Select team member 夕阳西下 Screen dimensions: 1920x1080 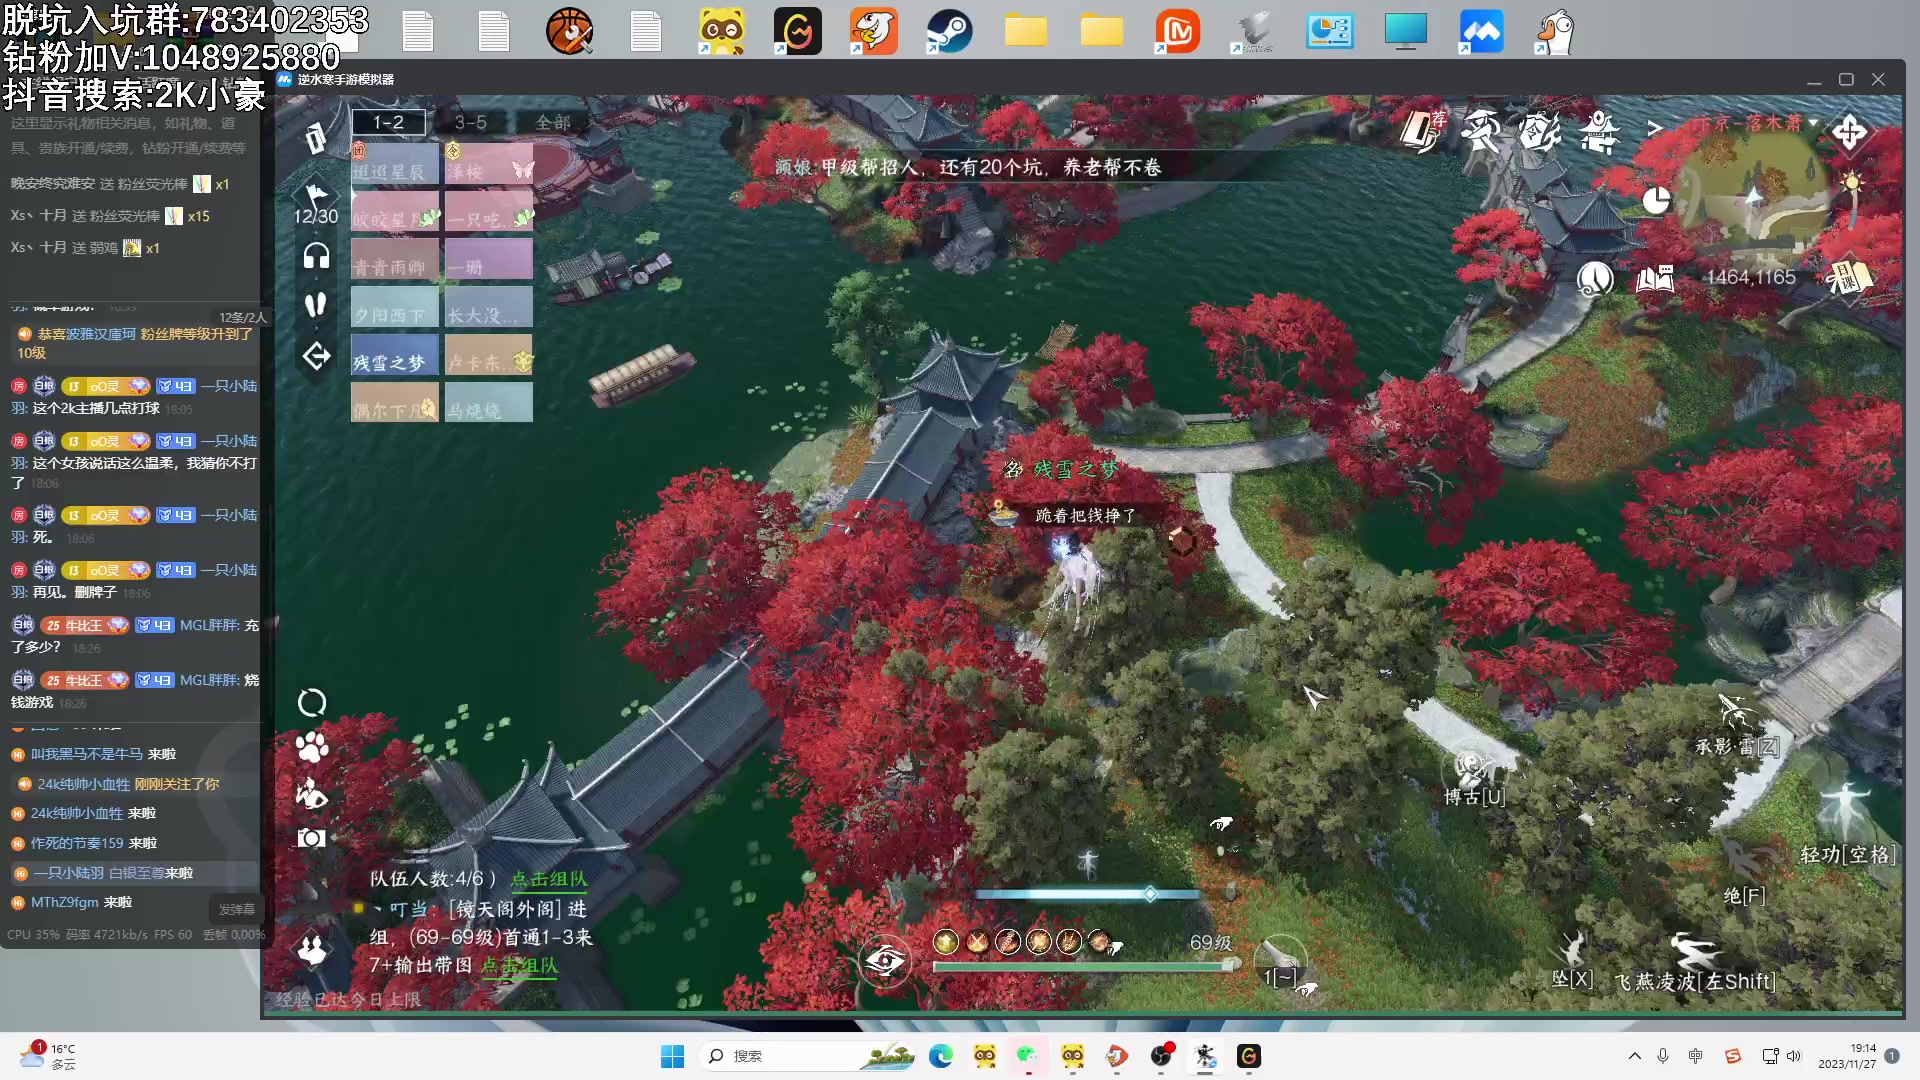[x=395, y=307]
